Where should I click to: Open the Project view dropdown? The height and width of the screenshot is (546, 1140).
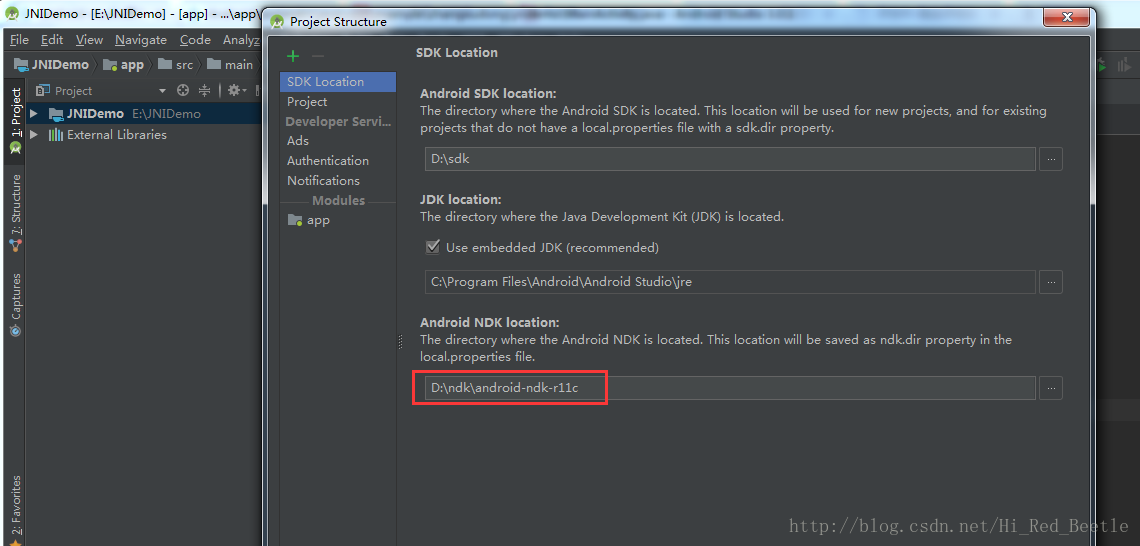pyautogui.click(x=163, y=91)
